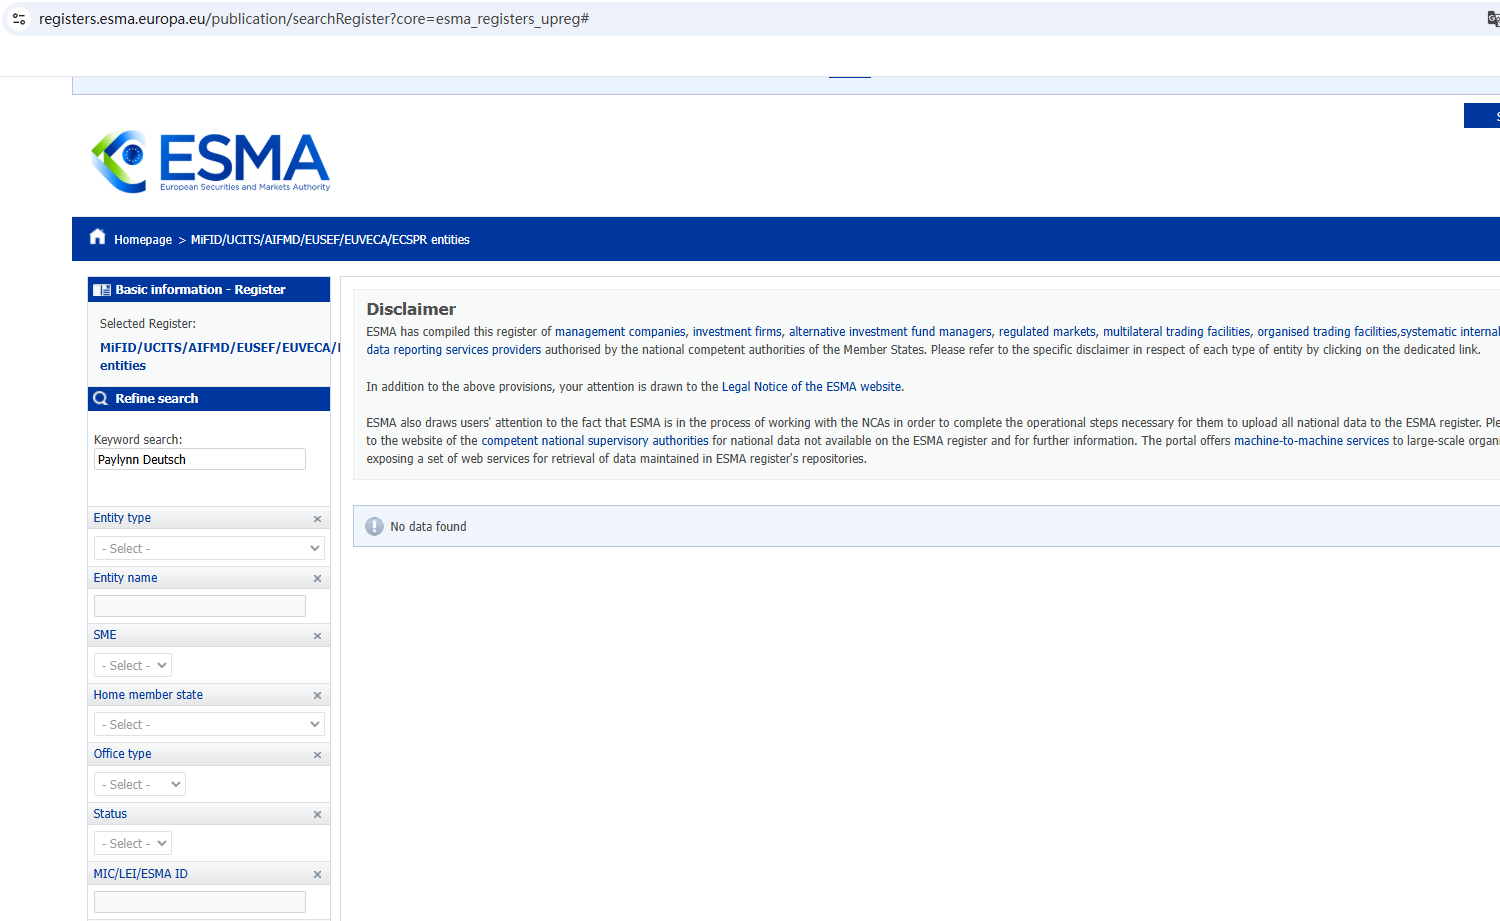Click the Office type filter label

(x=123, y=754)
